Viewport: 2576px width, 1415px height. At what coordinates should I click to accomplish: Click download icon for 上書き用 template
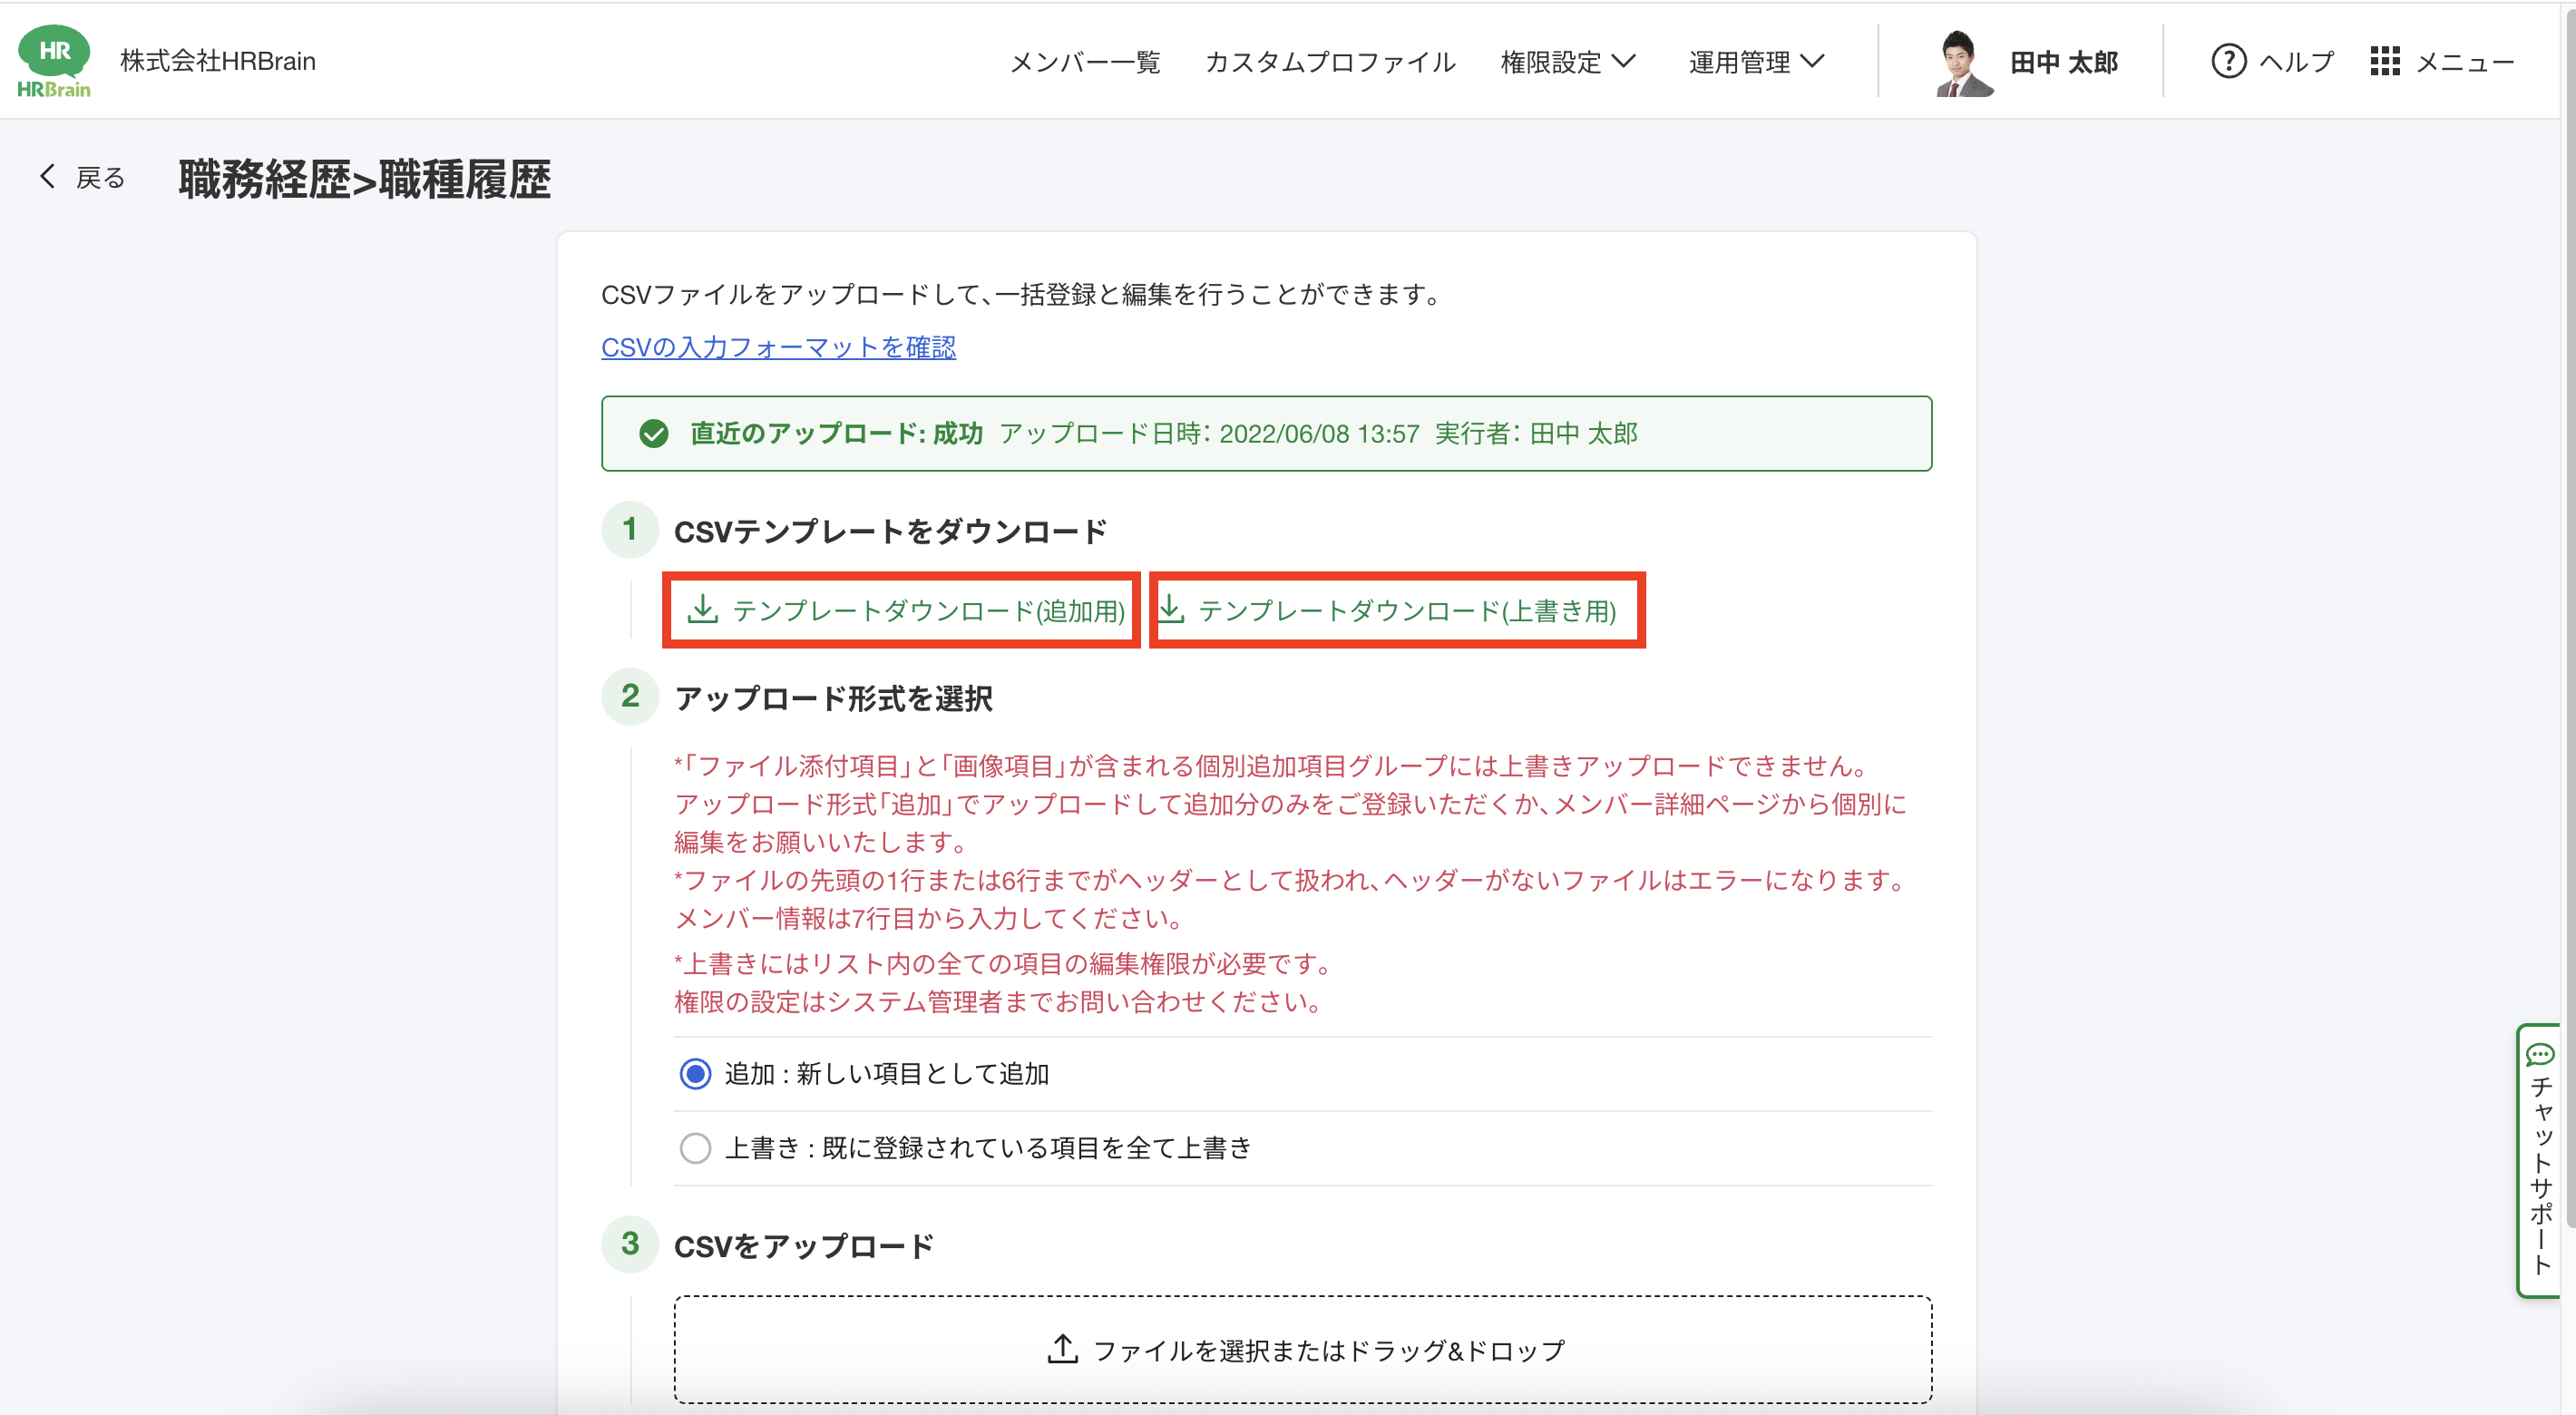pyautogui.click(x=1171, y=609)
